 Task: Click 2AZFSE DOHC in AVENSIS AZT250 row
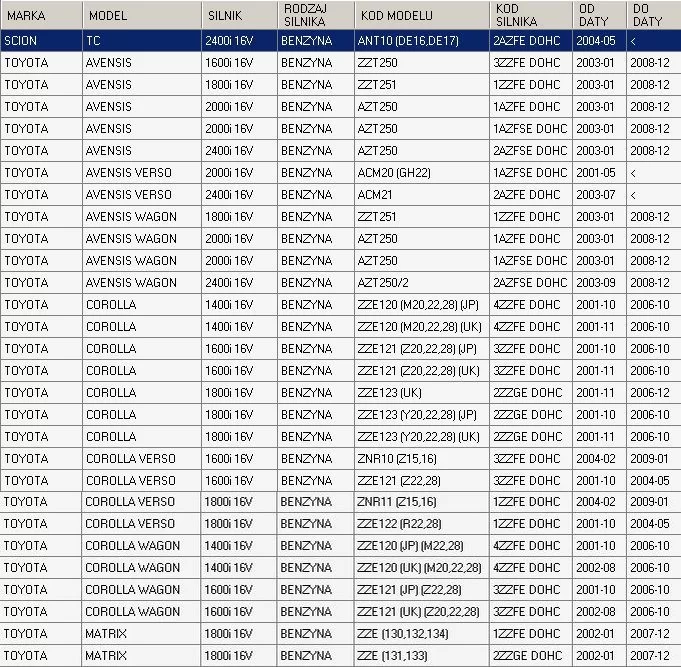point(531,151)
